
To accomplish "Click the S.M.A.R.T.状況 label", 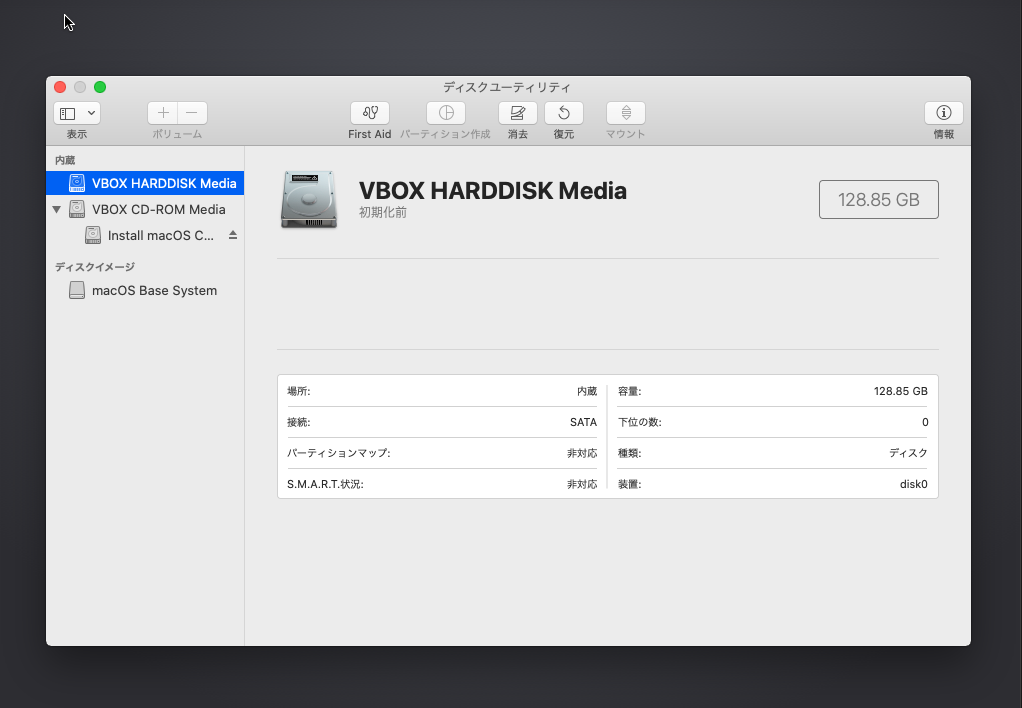I will [325, 484].
